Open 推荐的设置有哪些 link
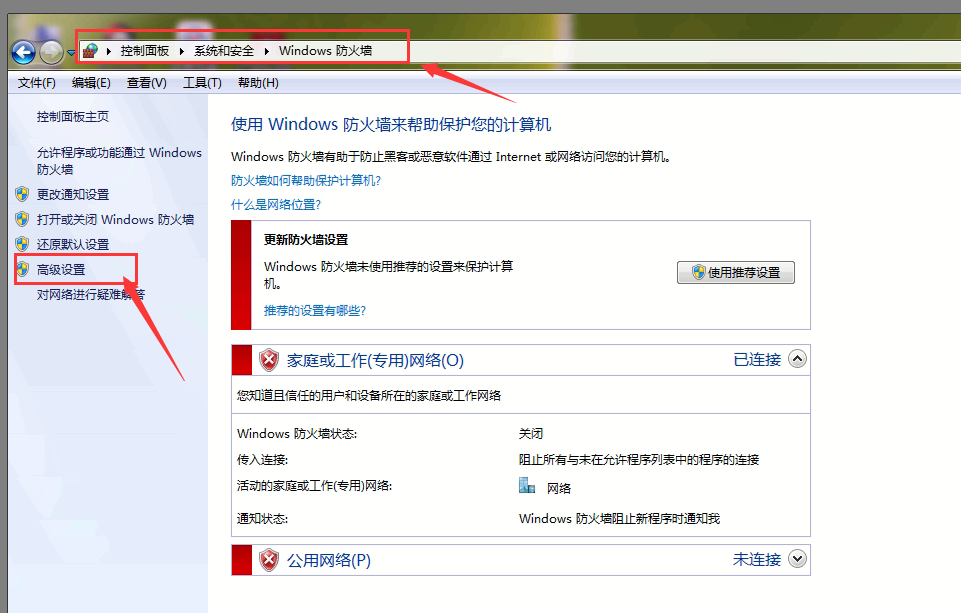961x613 pixels. [314, 310]
